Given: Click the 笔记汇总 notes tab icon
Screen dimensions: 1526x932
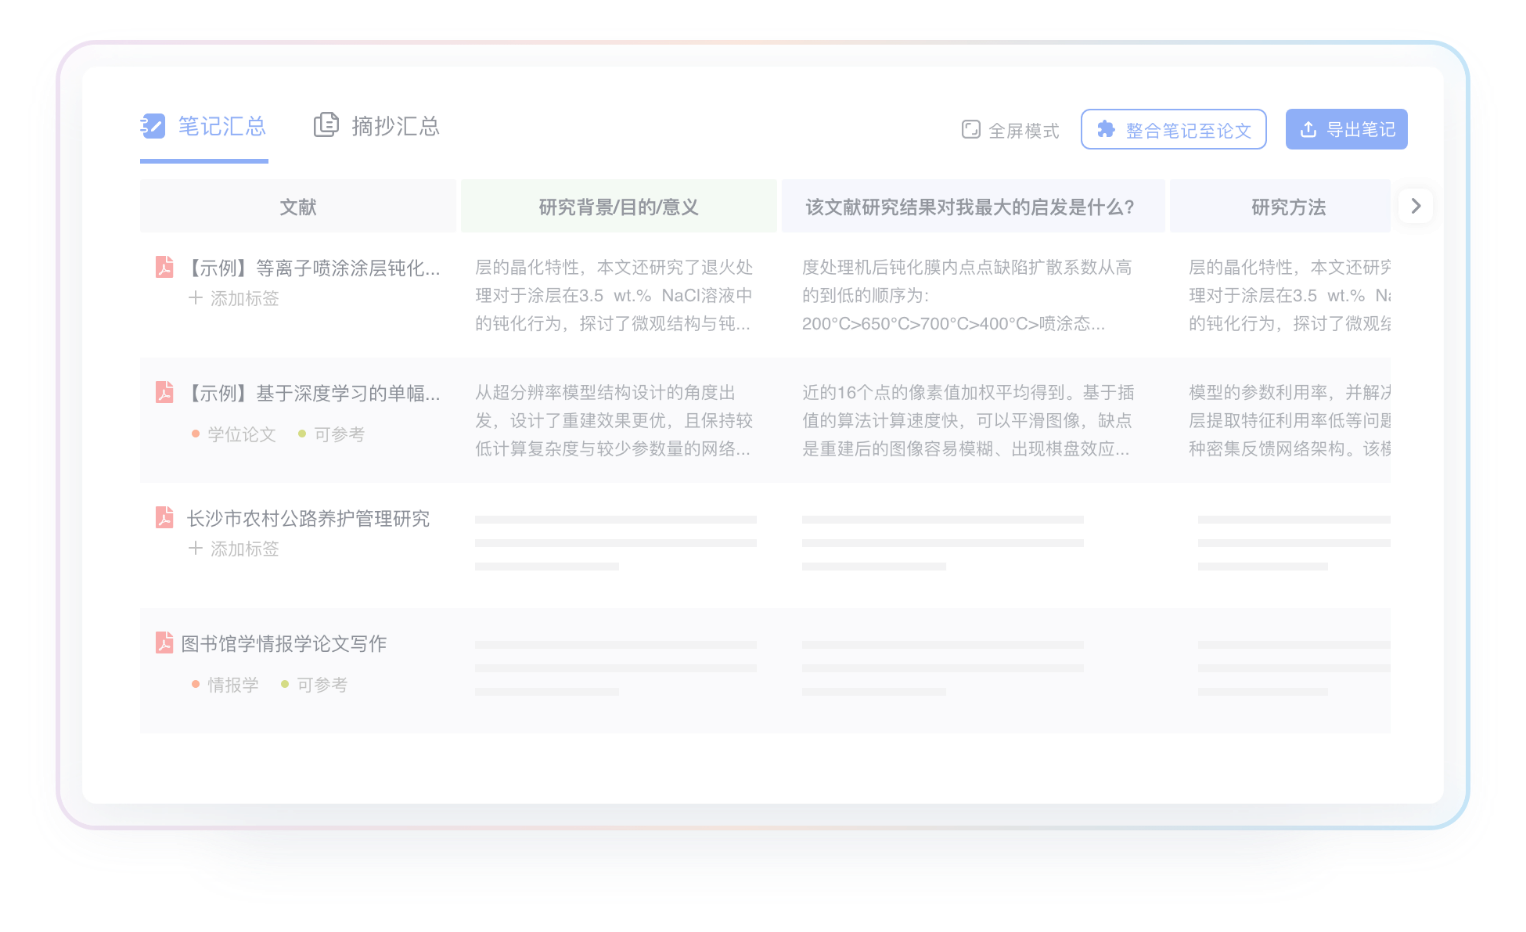Looking at the screenshot, I should pos(153,126).
